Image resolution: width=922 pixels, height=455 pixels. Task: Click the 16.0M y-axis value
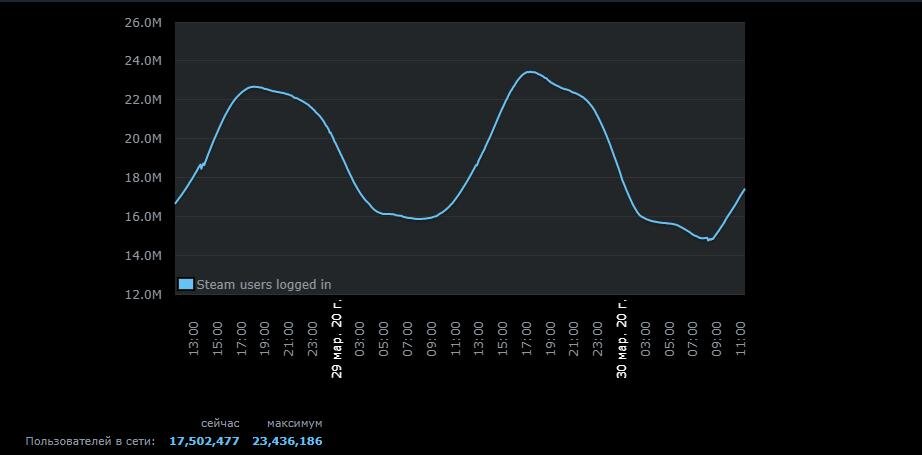(143, 217)
